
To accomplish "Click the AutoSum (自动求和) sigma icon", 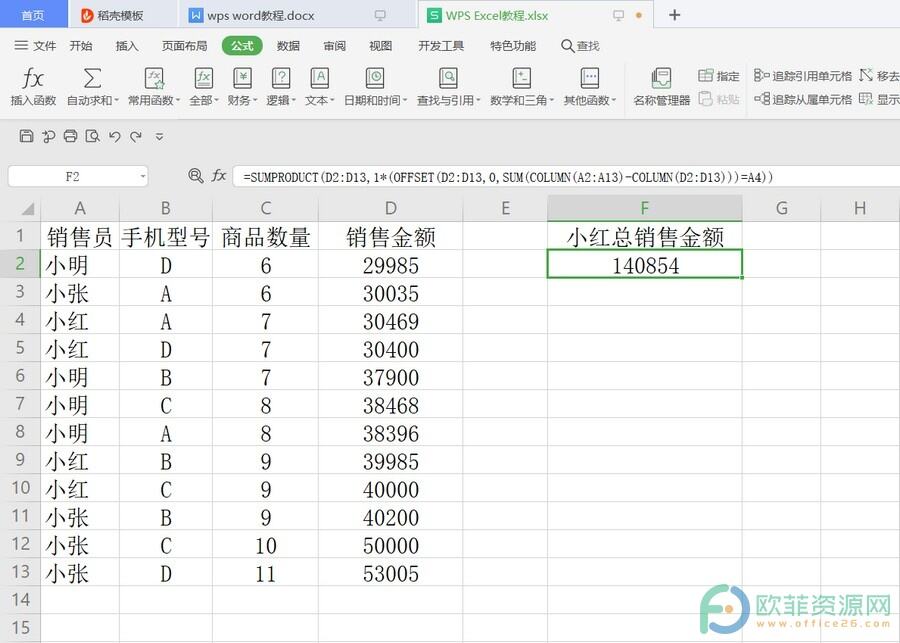I will [92, 79].
